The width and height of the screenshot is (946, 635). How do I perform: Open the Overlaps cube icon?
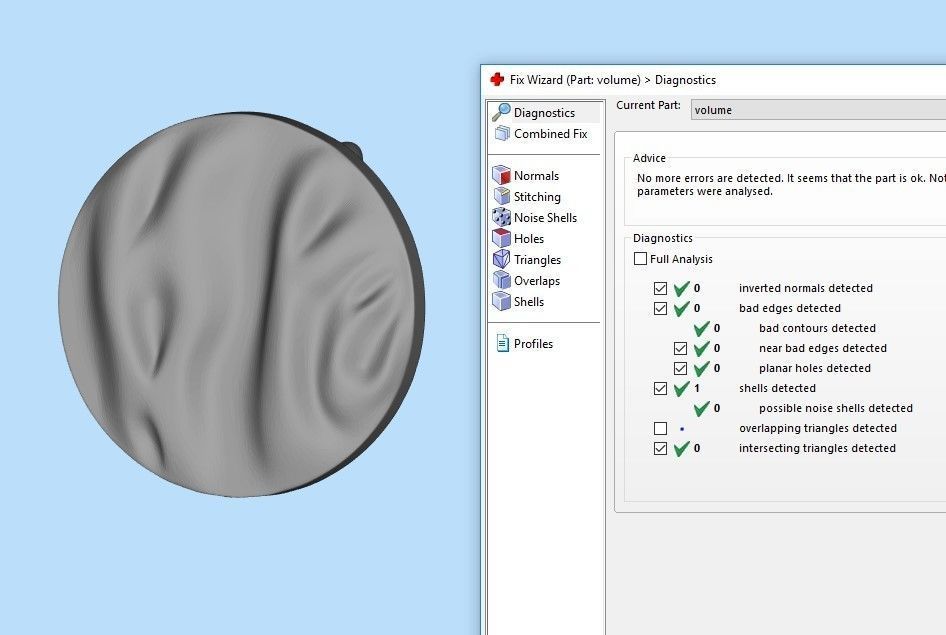pyautogui.click(x=501, y=280)
